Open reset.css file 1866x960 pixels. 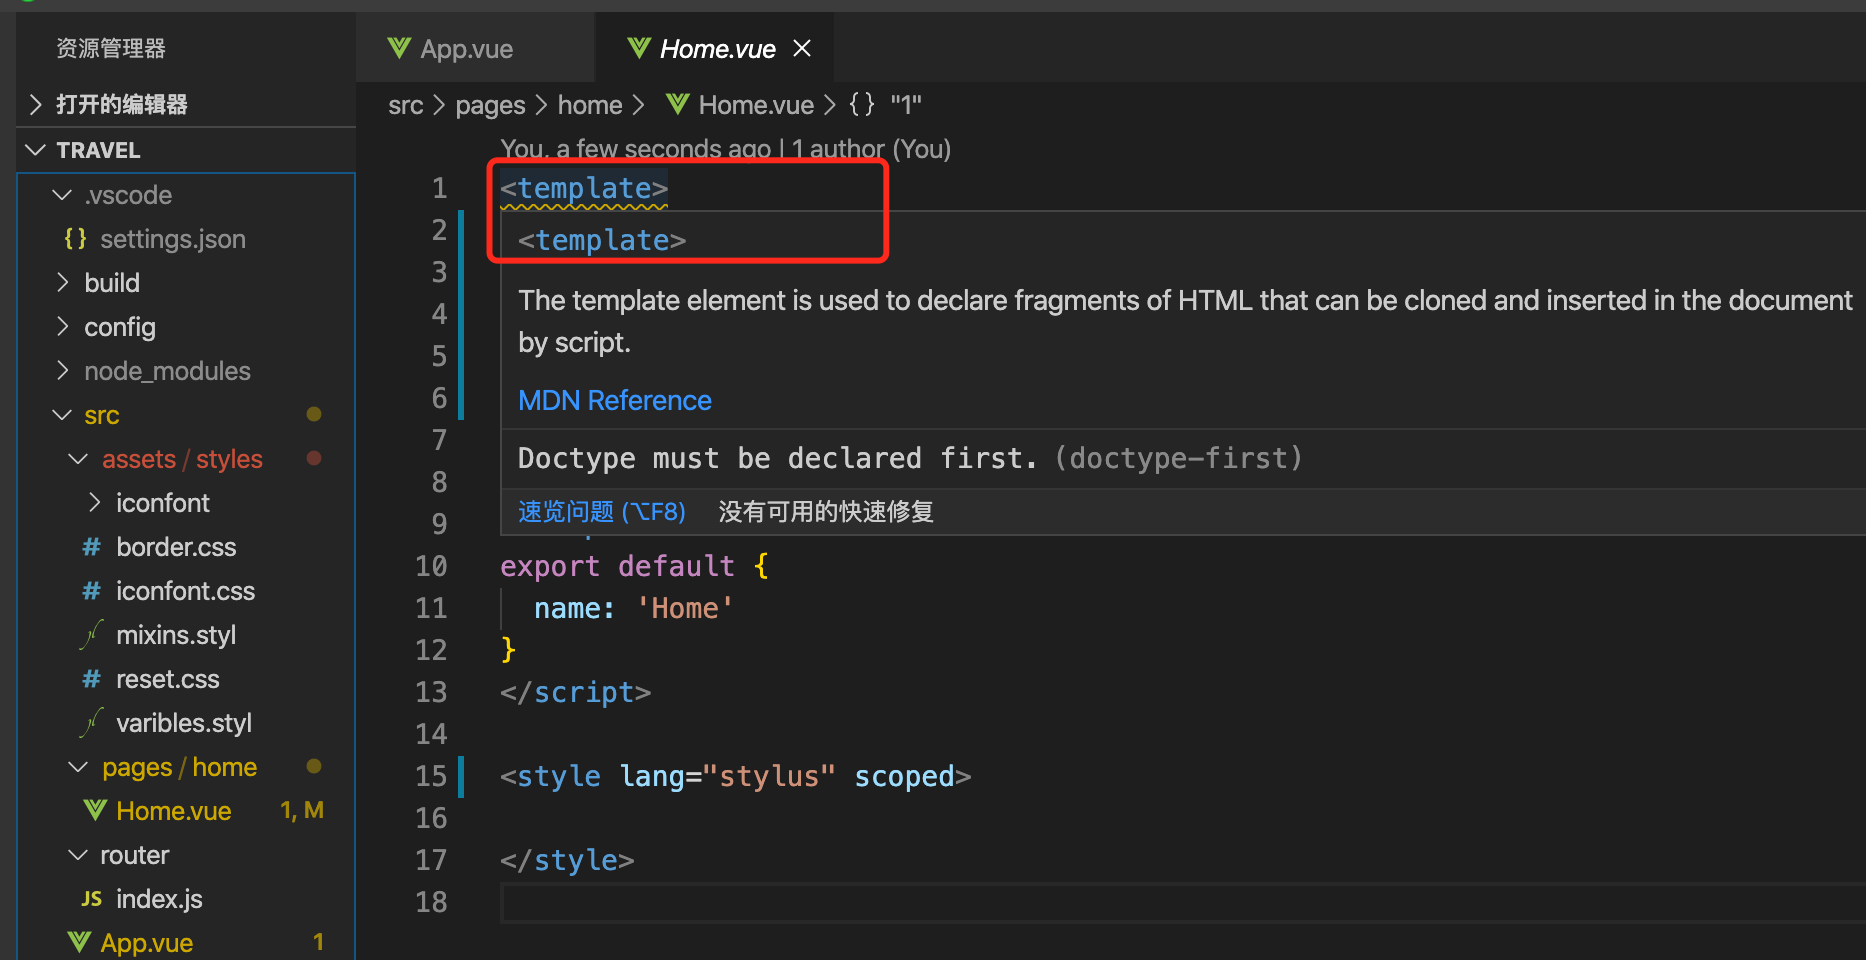pos(167,679)
